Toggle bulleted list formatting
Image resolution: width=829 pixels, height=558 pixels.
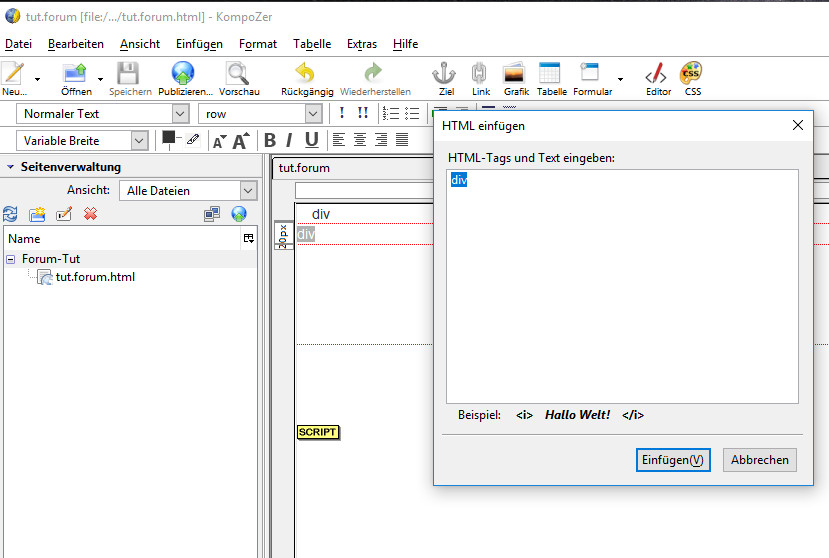412,113
